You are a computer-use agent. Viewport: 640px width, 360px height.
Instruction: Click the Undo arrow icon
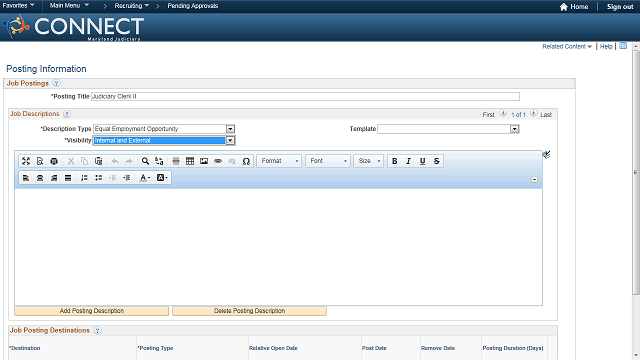coord(115,161)
